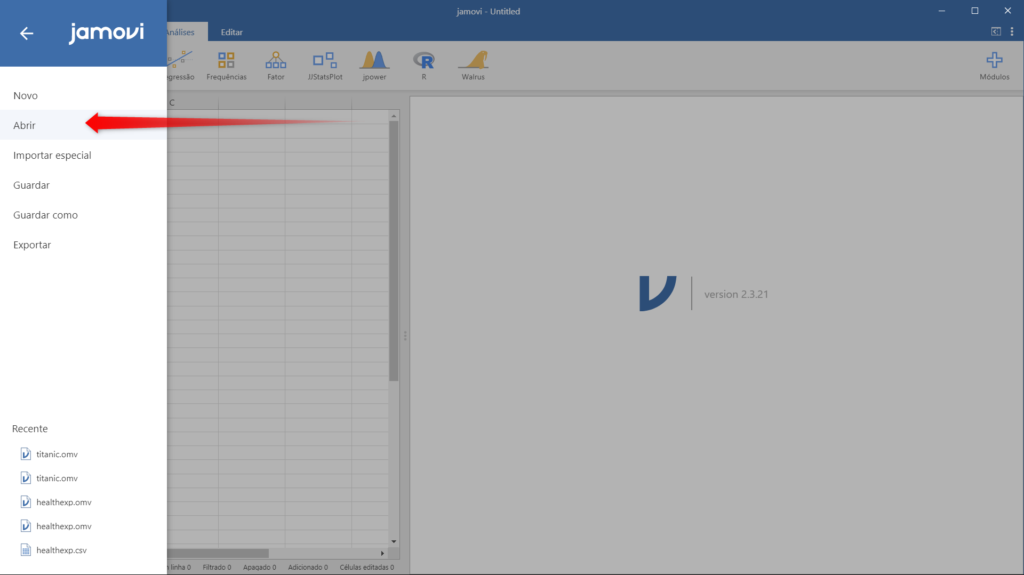The height and width of the screenshot is (575, 1024).
Task: Click the healthexp.csv file icon
Action: [x=25, y=550]
